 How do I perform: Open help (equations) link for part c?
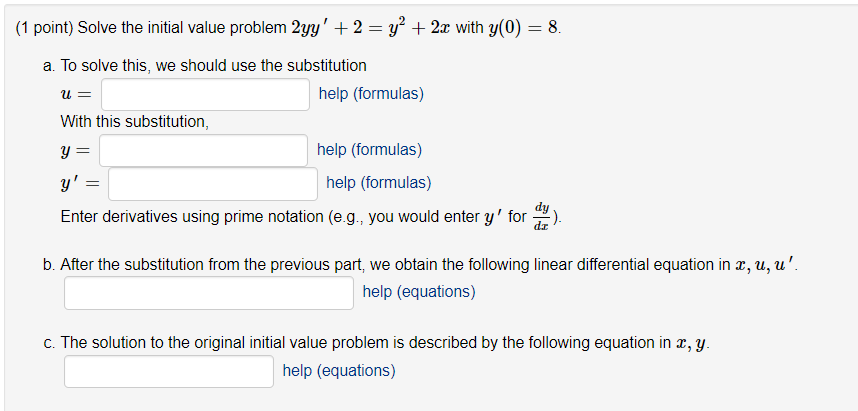[339, 371]
